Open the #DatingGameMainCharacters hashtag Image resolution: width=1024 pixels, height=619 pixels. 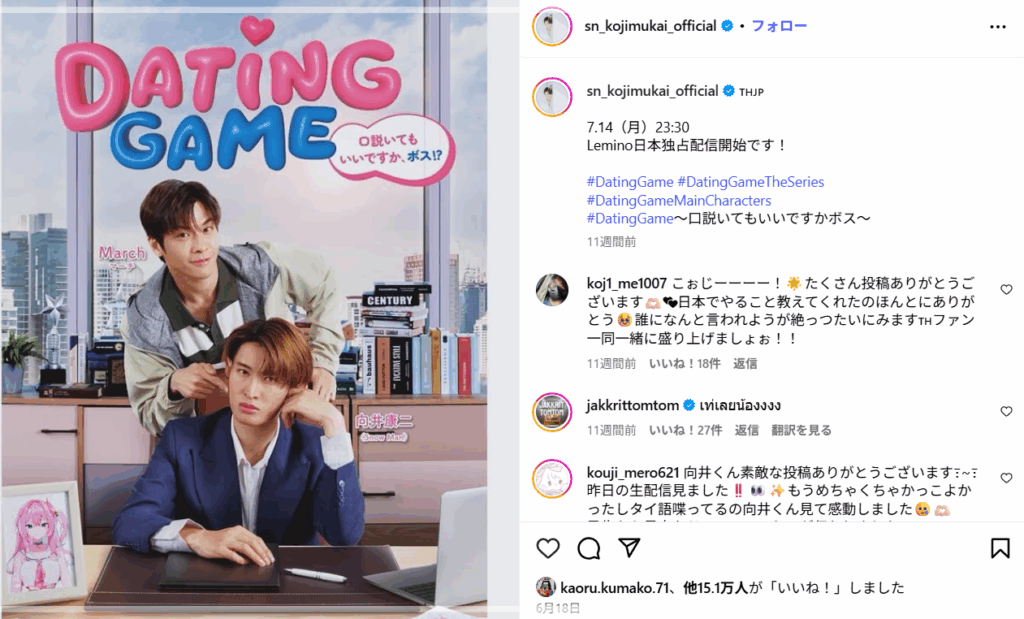679,200
